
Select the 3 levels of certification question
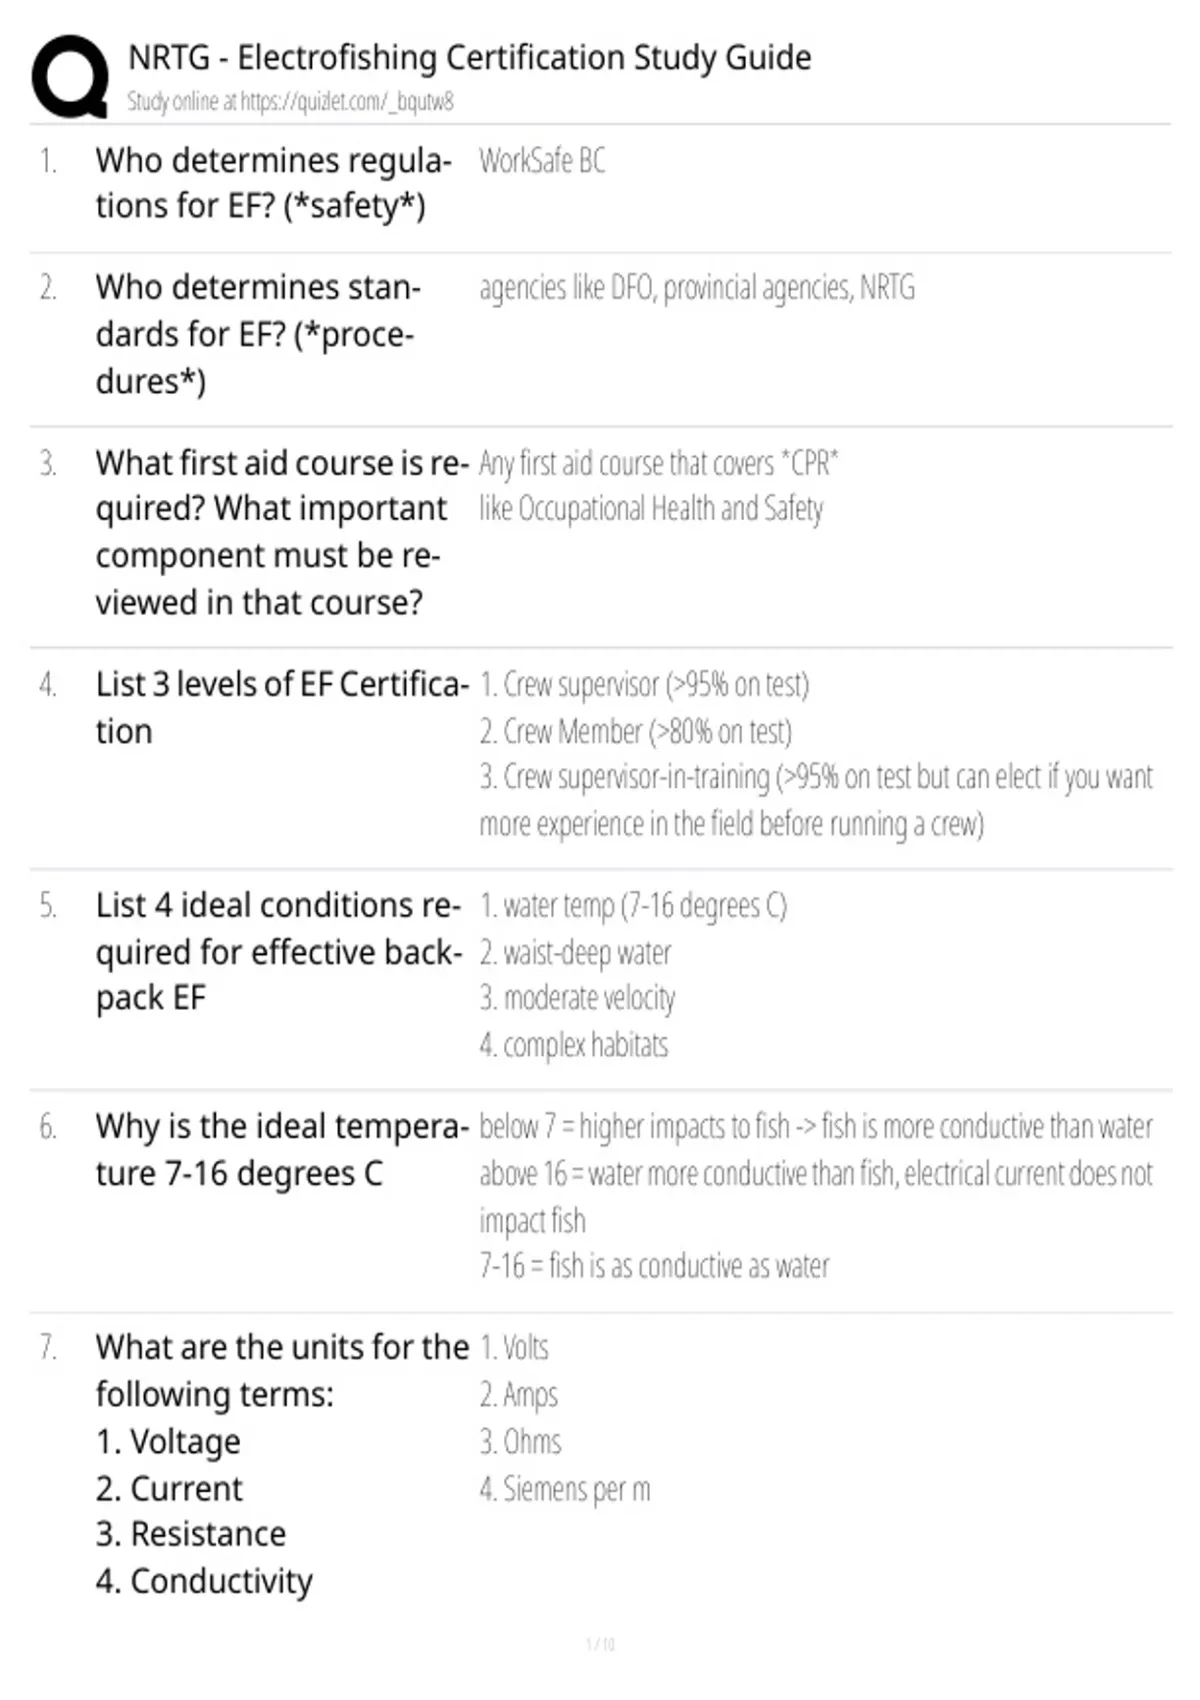[x=282, y=708]
